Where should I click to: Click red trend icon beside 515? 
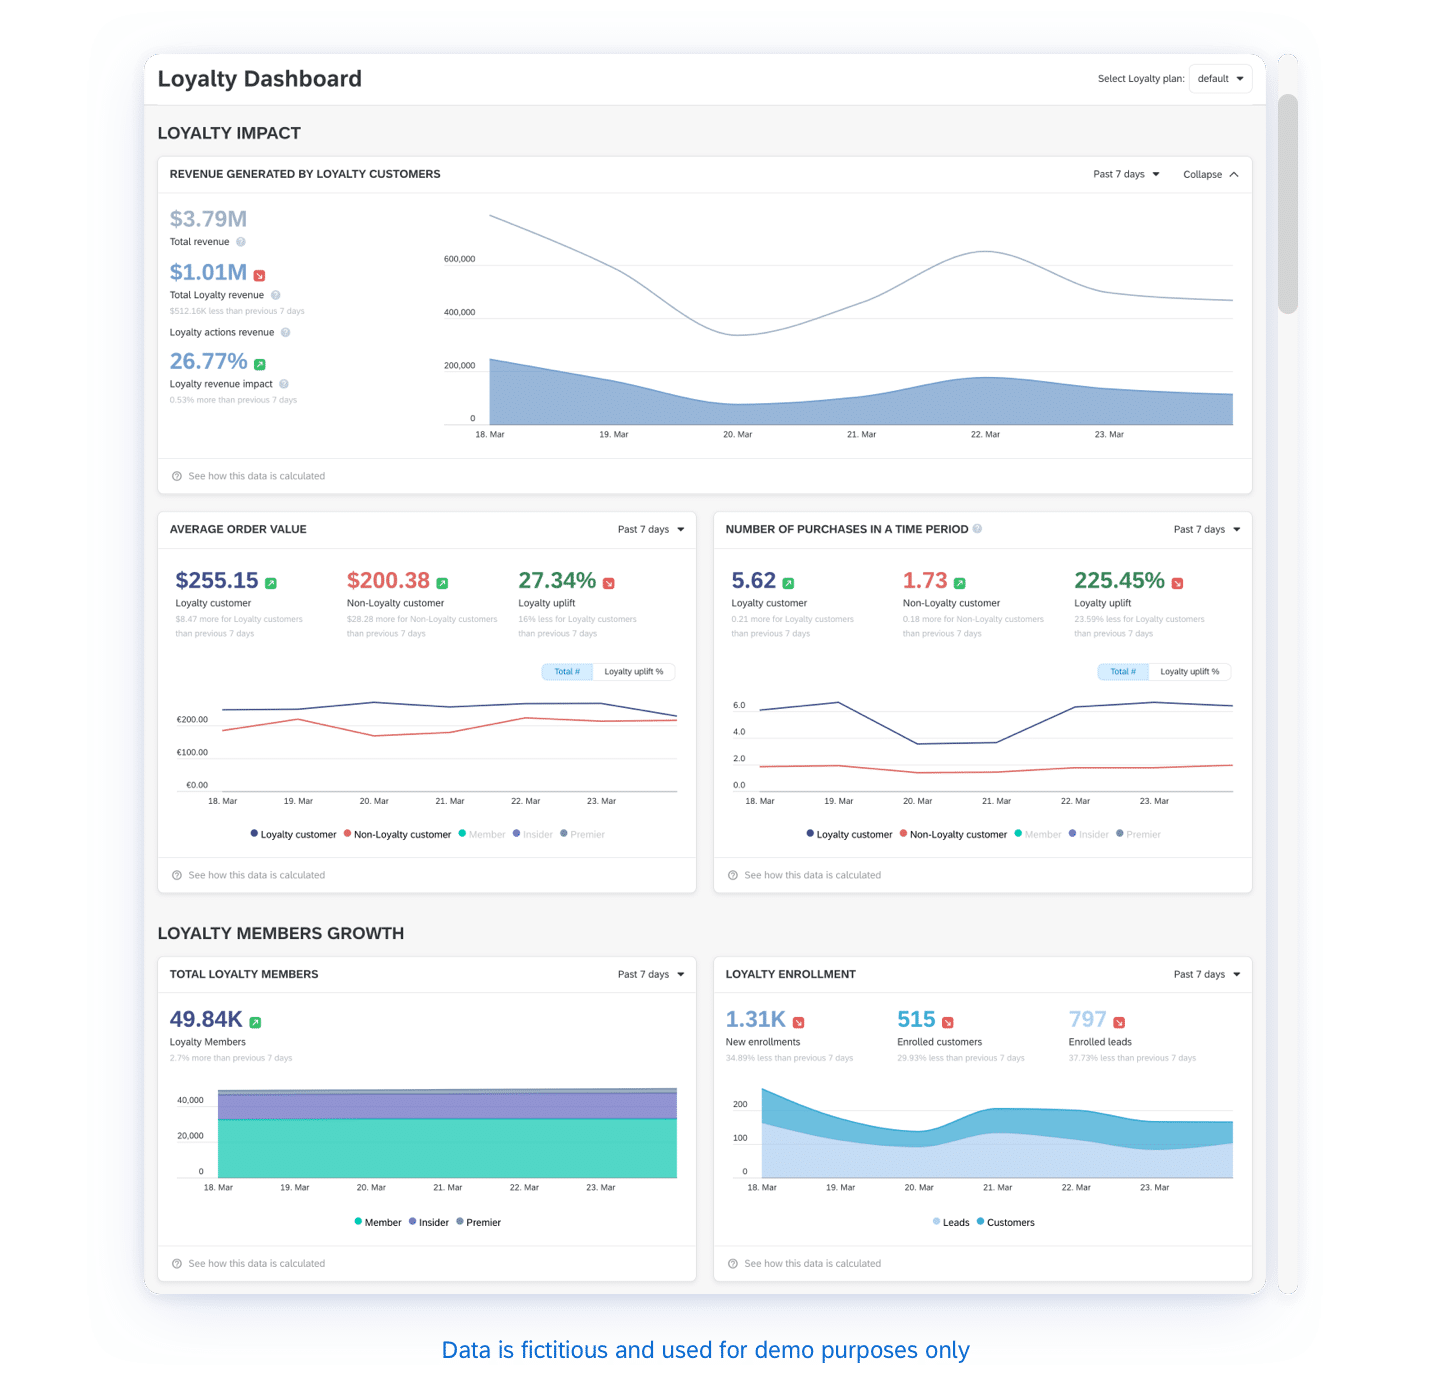point(948,1022)
